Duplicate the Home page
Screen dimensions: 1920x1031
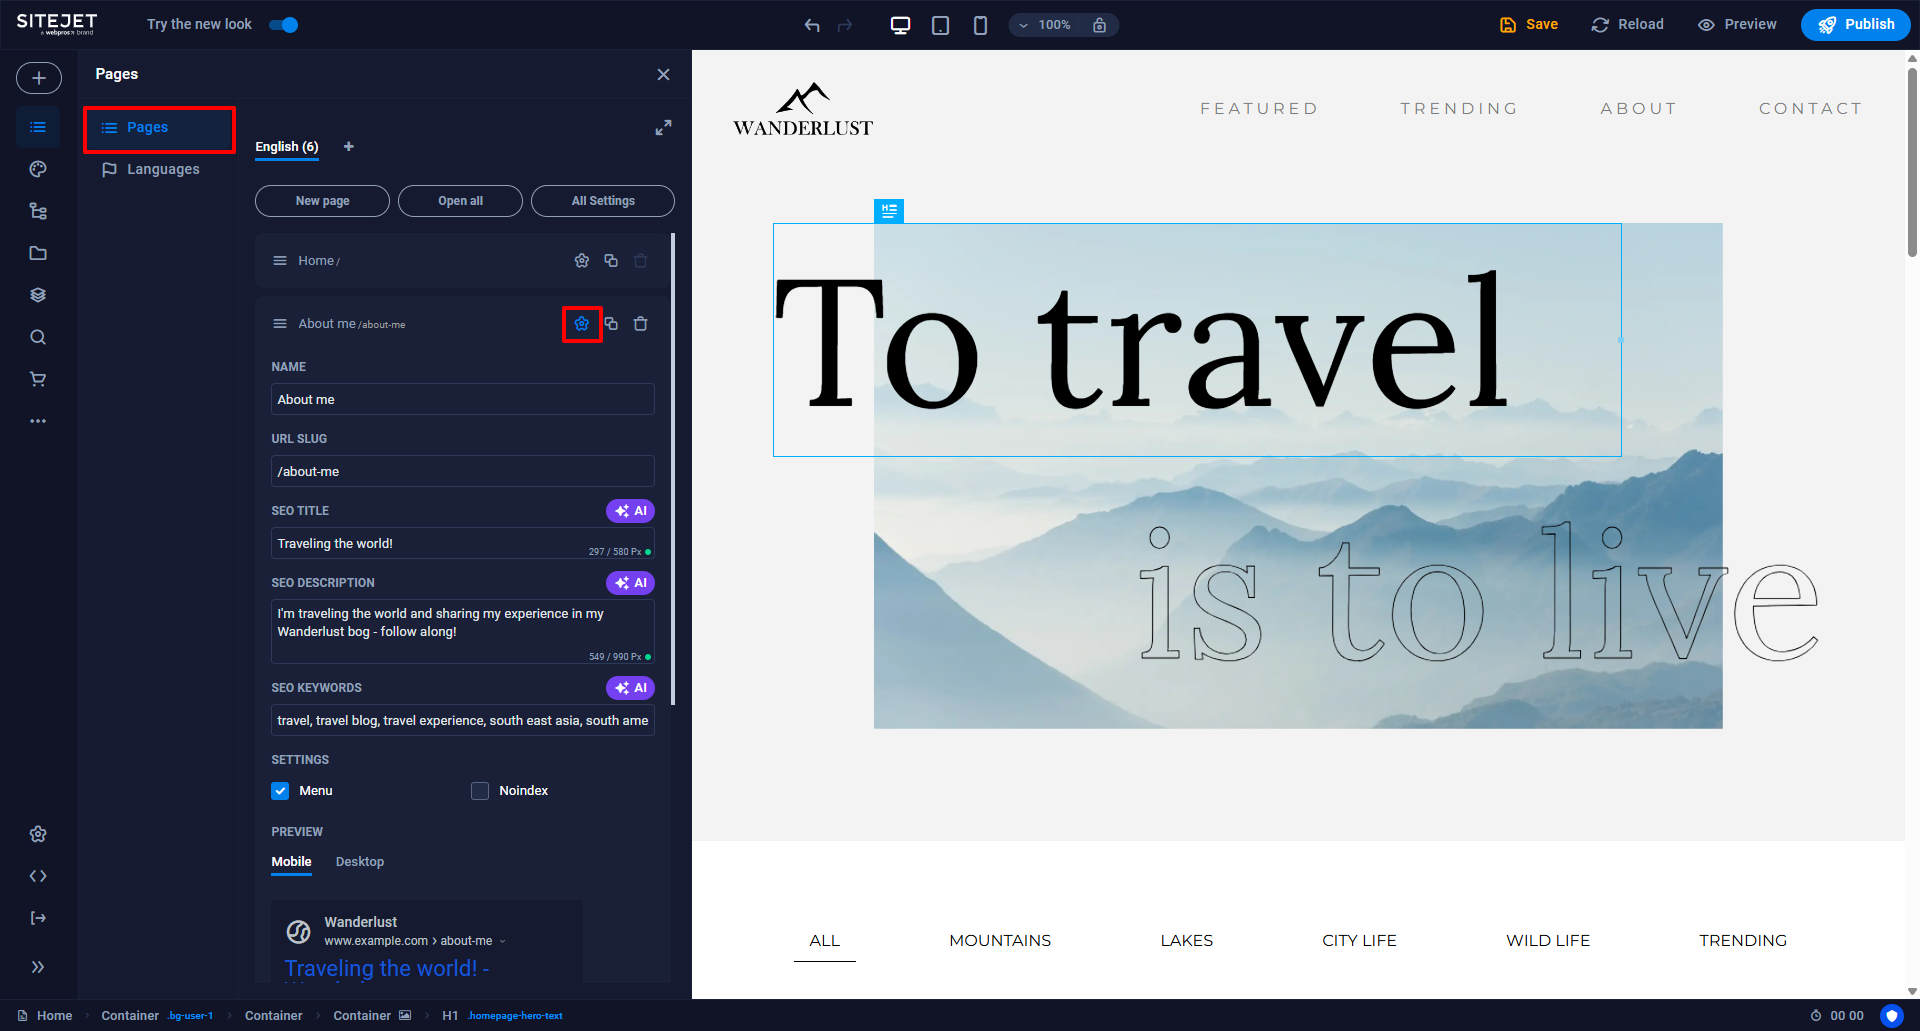pyautogui.click(x=611, y=261)
